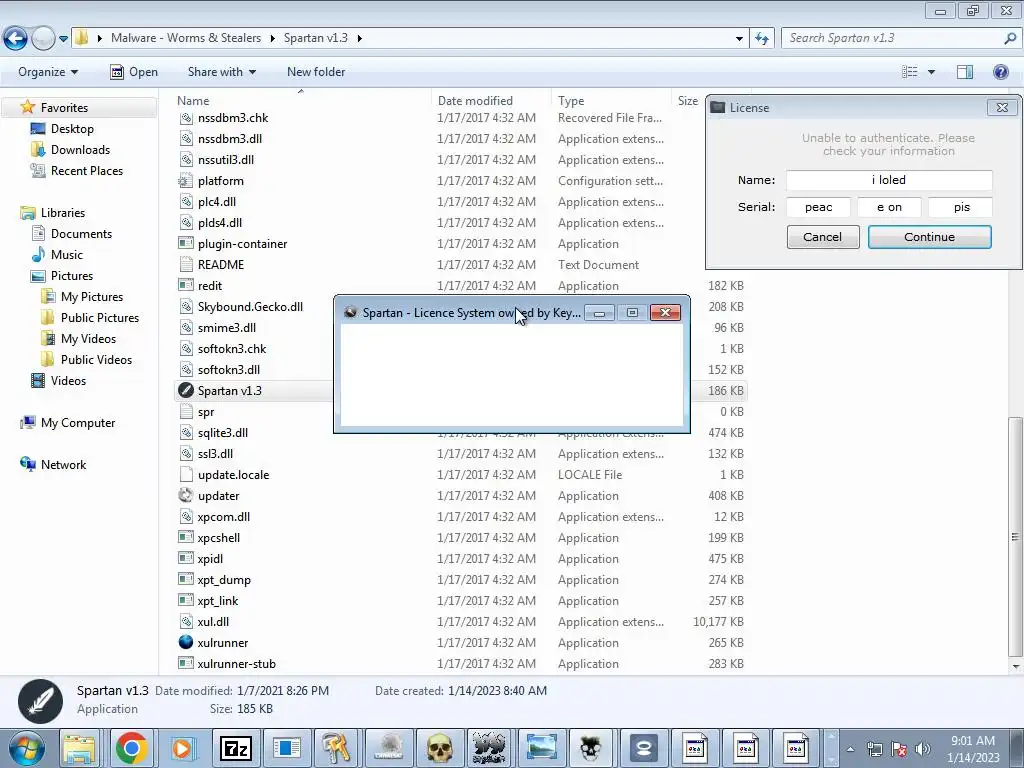
Task: Close the License dialog
Action: (x=1002, y=108)
